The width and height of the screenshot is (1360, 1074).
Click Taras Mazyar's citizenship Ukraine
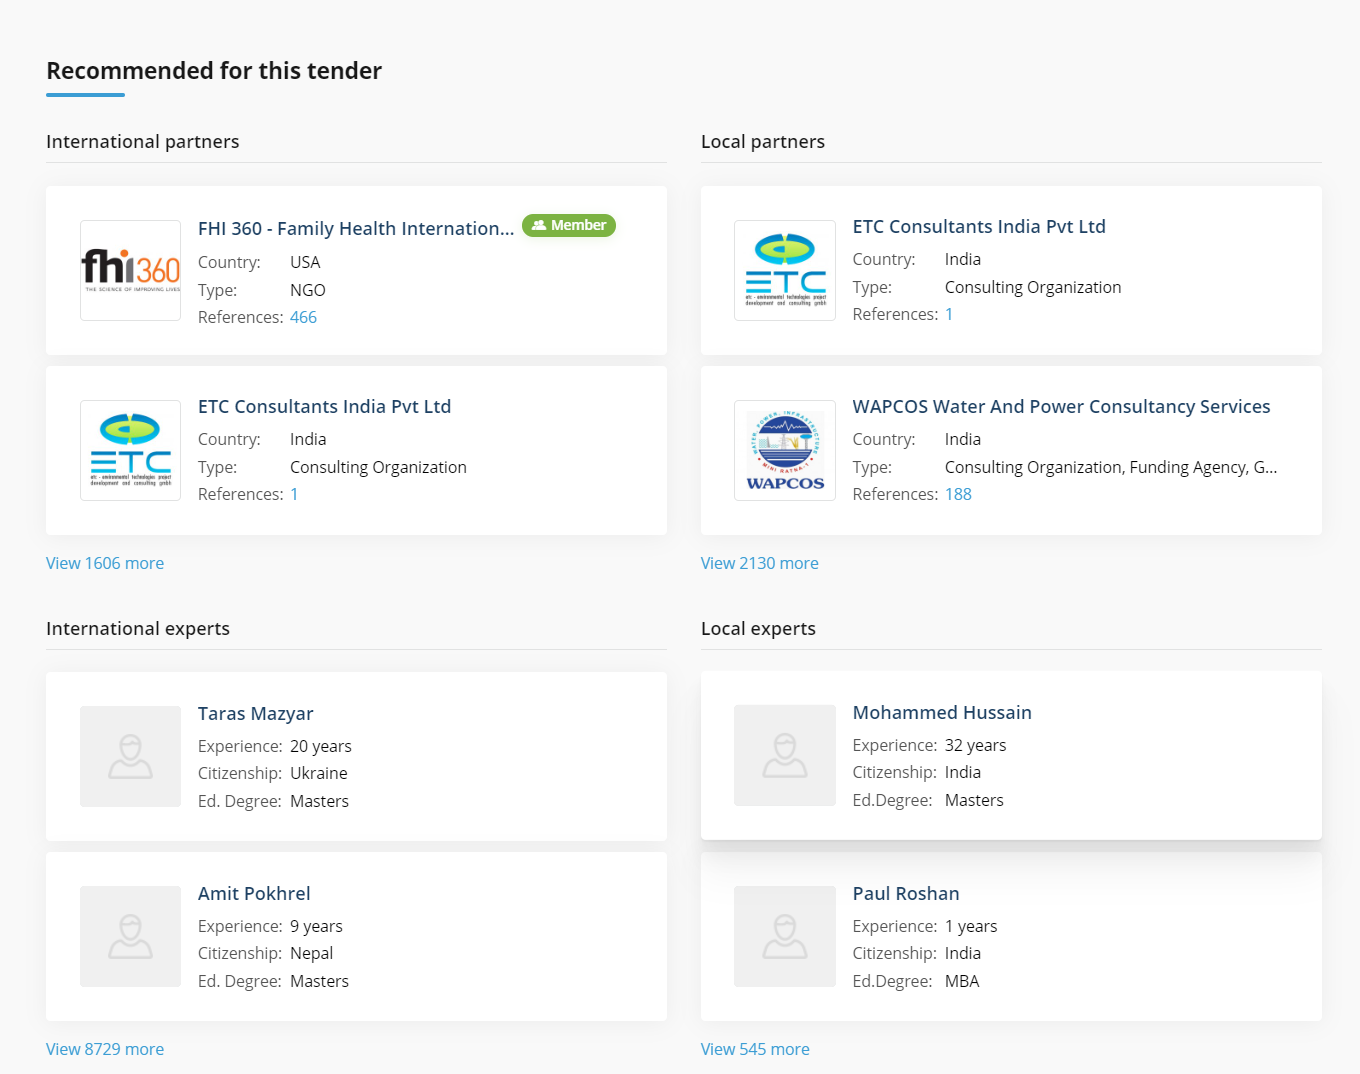click(319, 773)
